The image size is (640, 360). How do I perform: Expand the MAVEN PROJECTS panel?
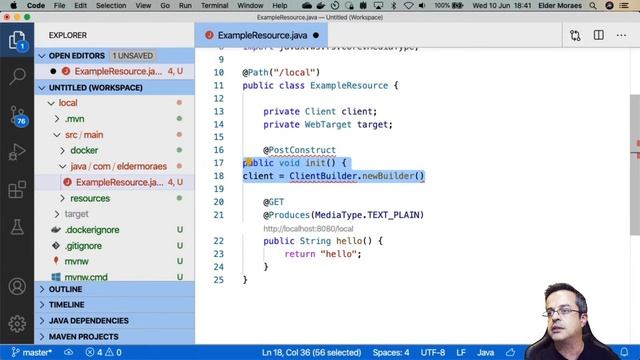(114, 337)
